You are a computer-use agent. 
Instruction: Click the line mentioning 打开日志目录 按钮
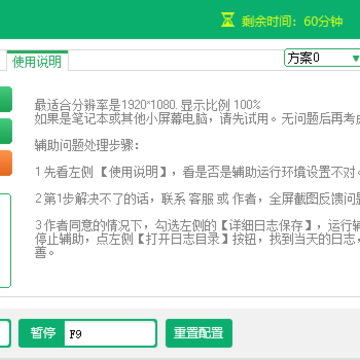(x=197, y=239)
